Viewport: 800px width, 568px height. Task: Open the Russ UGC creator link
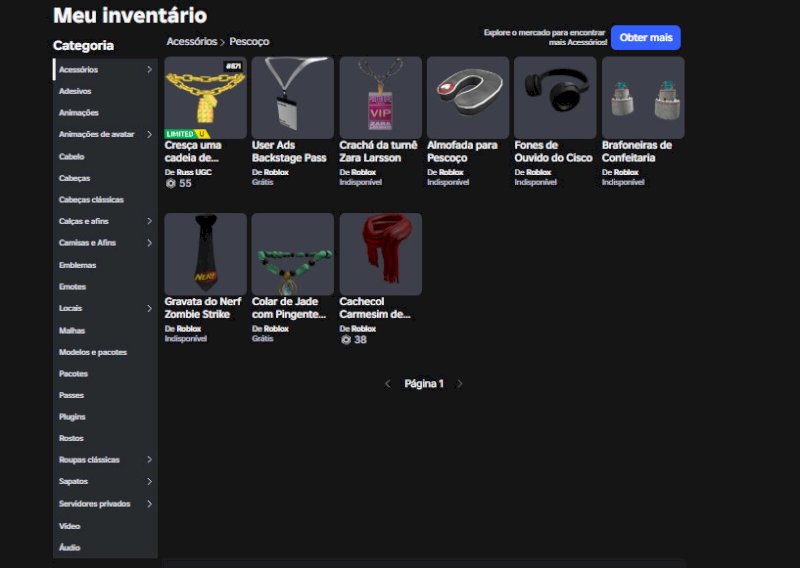click(x=194, y=172)
